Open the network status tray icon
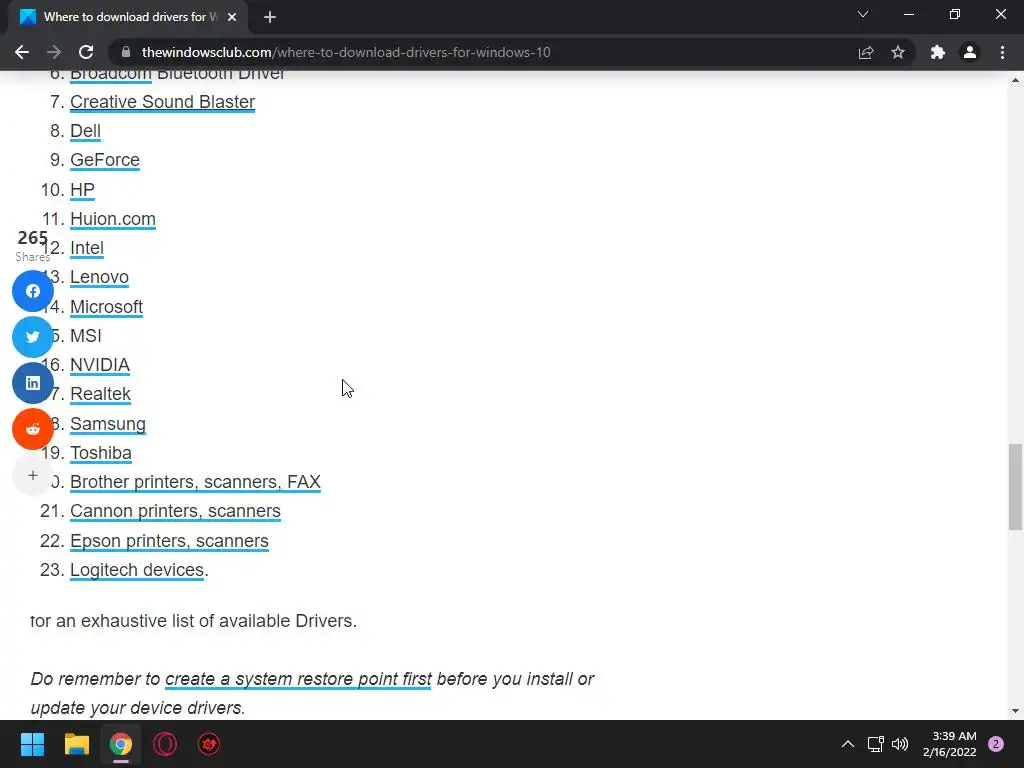 coord(875,744)
